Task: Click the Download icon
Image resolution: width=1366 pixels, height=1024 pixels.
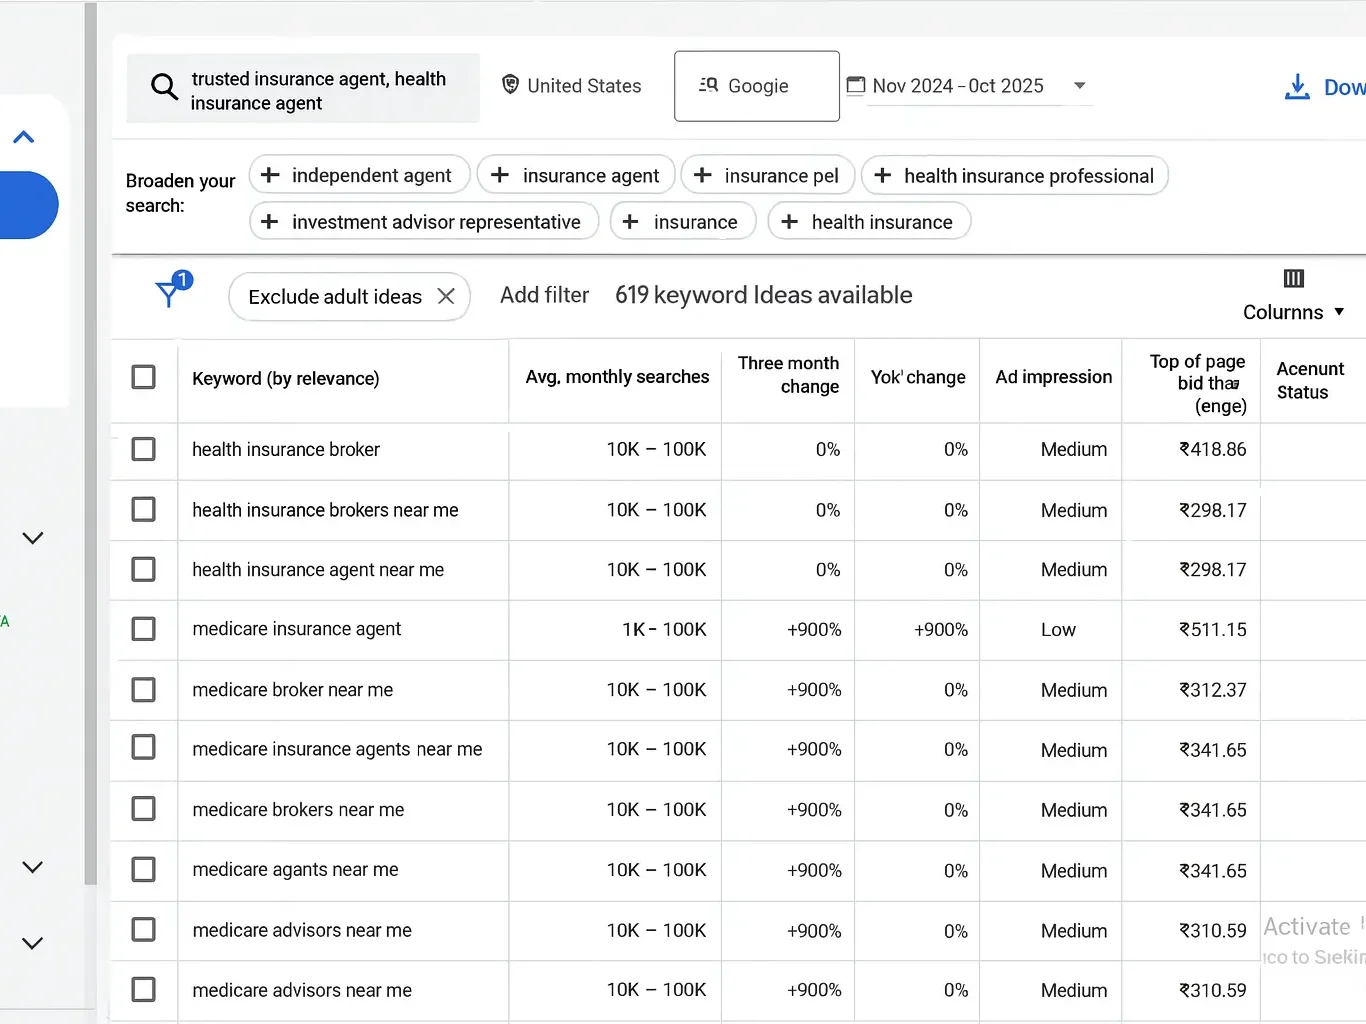Action: pyautogui.click(x=1297, y=87)
